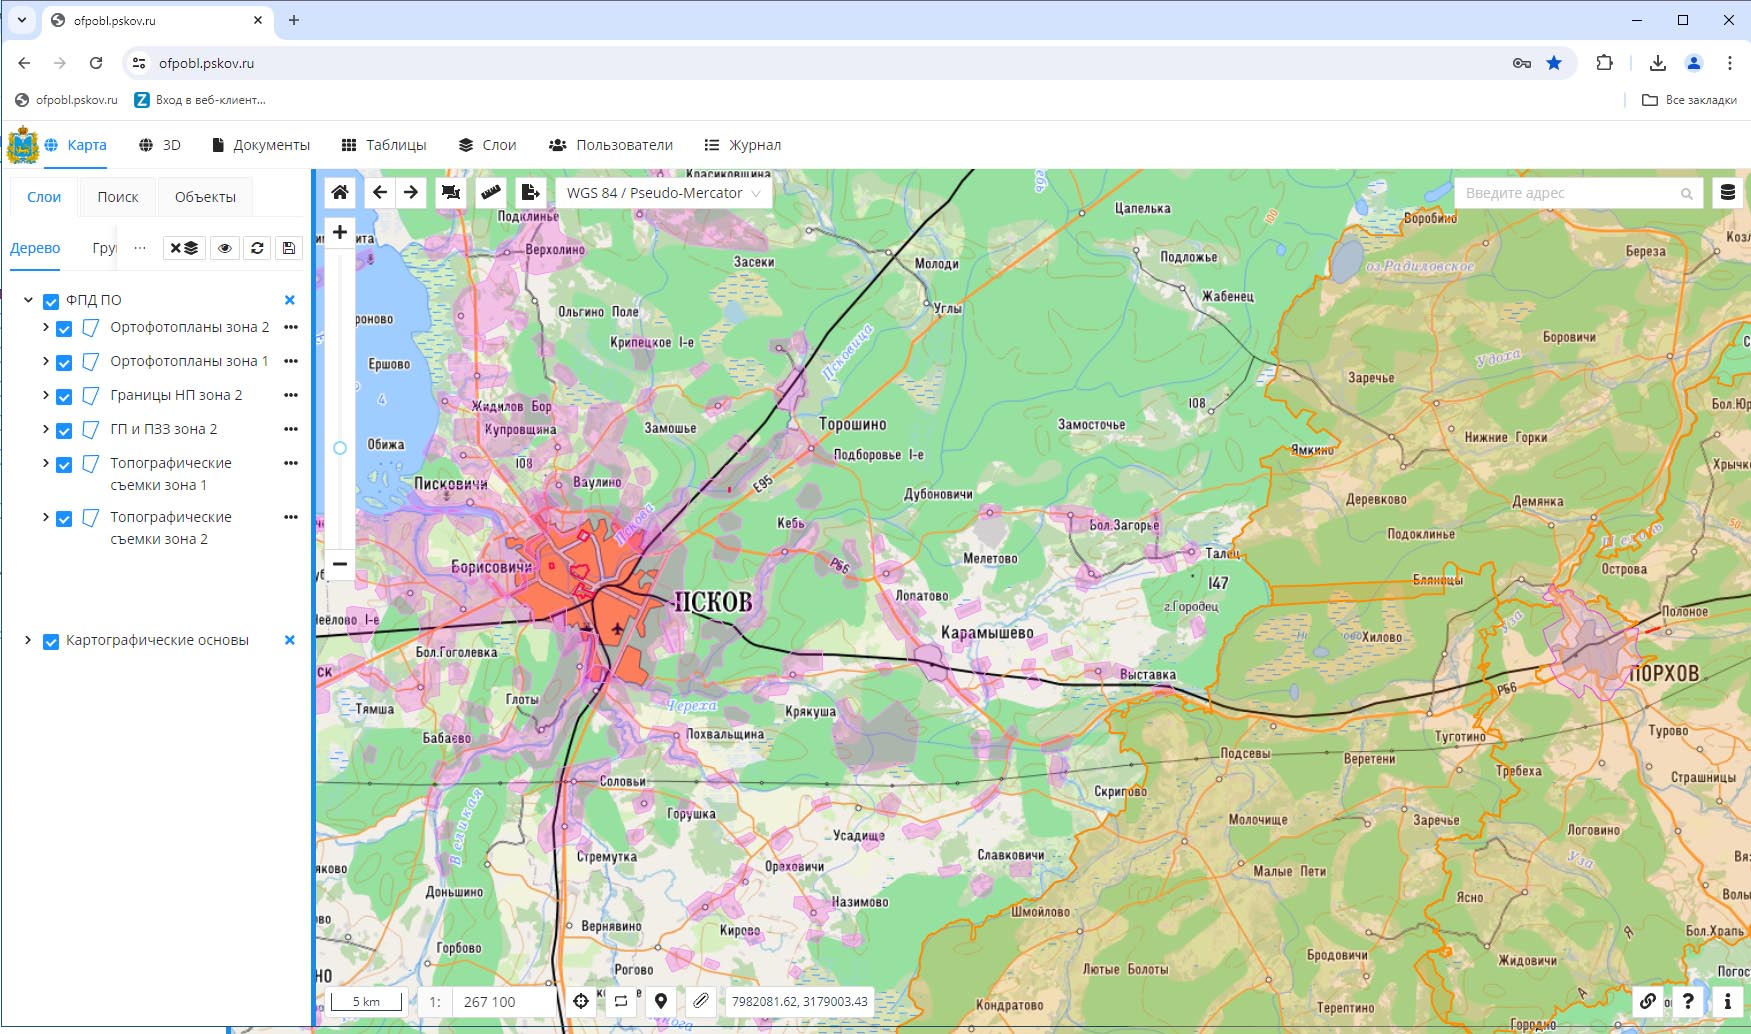The image size is (1751, 1034).
Task: Click the more tabs ellipsis button
Action: (140, 248)
